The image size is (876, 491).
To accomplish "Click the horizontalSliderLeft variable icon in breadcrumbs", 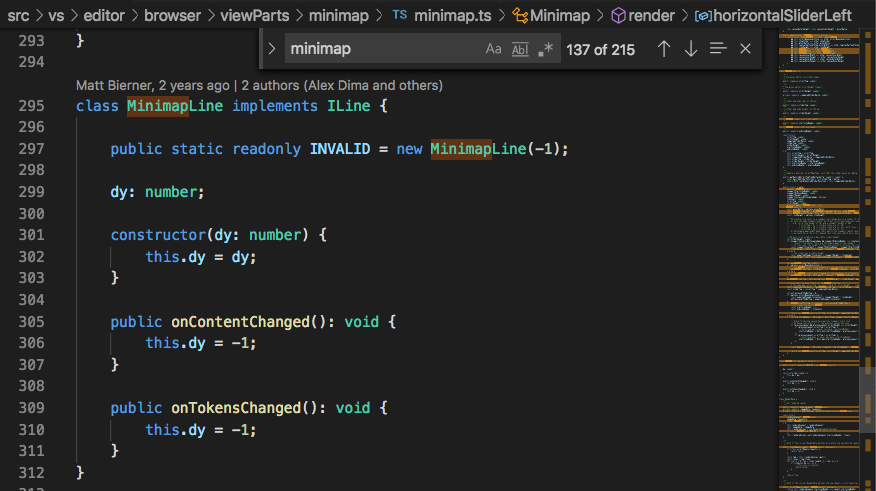I will [703, 16].
